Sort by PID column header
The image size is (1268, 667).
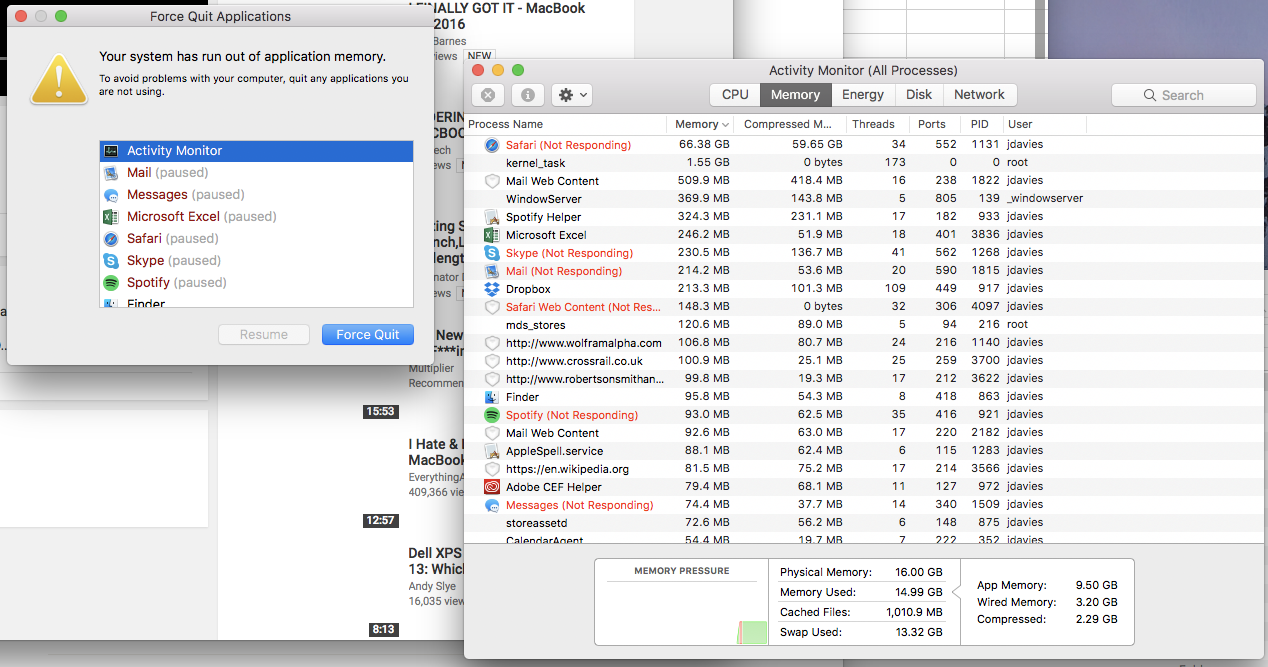(x=980, y=124)
